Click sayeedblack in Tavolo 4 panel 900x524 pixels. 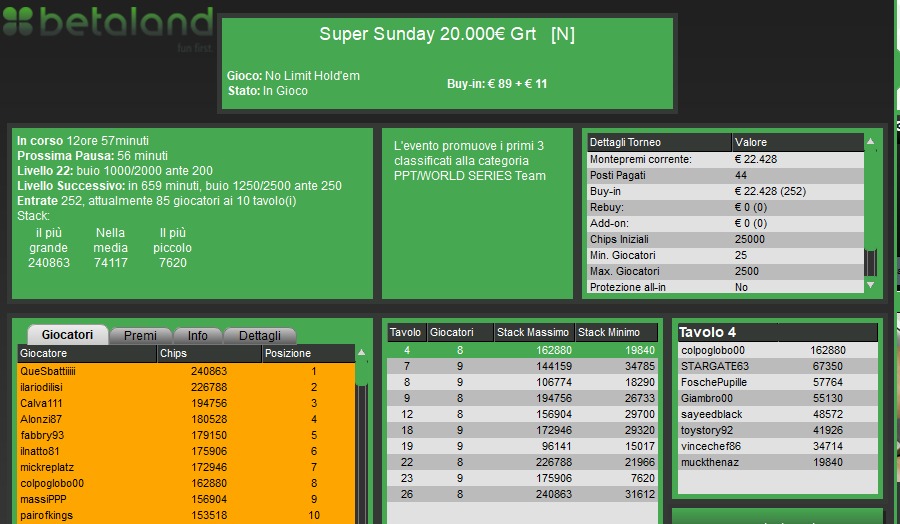778,414
